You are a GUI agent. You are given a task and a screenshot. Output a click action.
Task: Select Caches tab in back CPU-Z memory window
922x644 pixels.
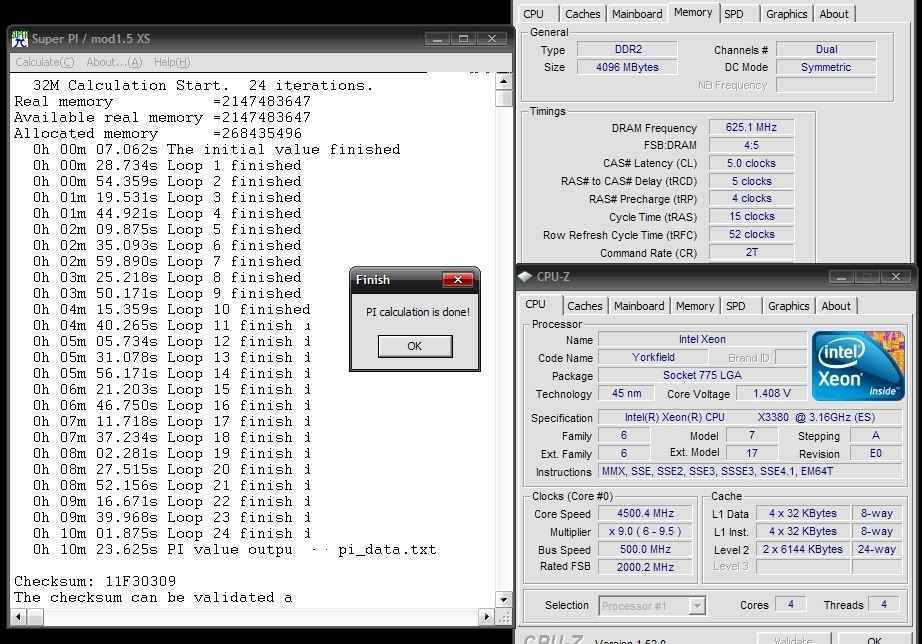click(583, 14)
